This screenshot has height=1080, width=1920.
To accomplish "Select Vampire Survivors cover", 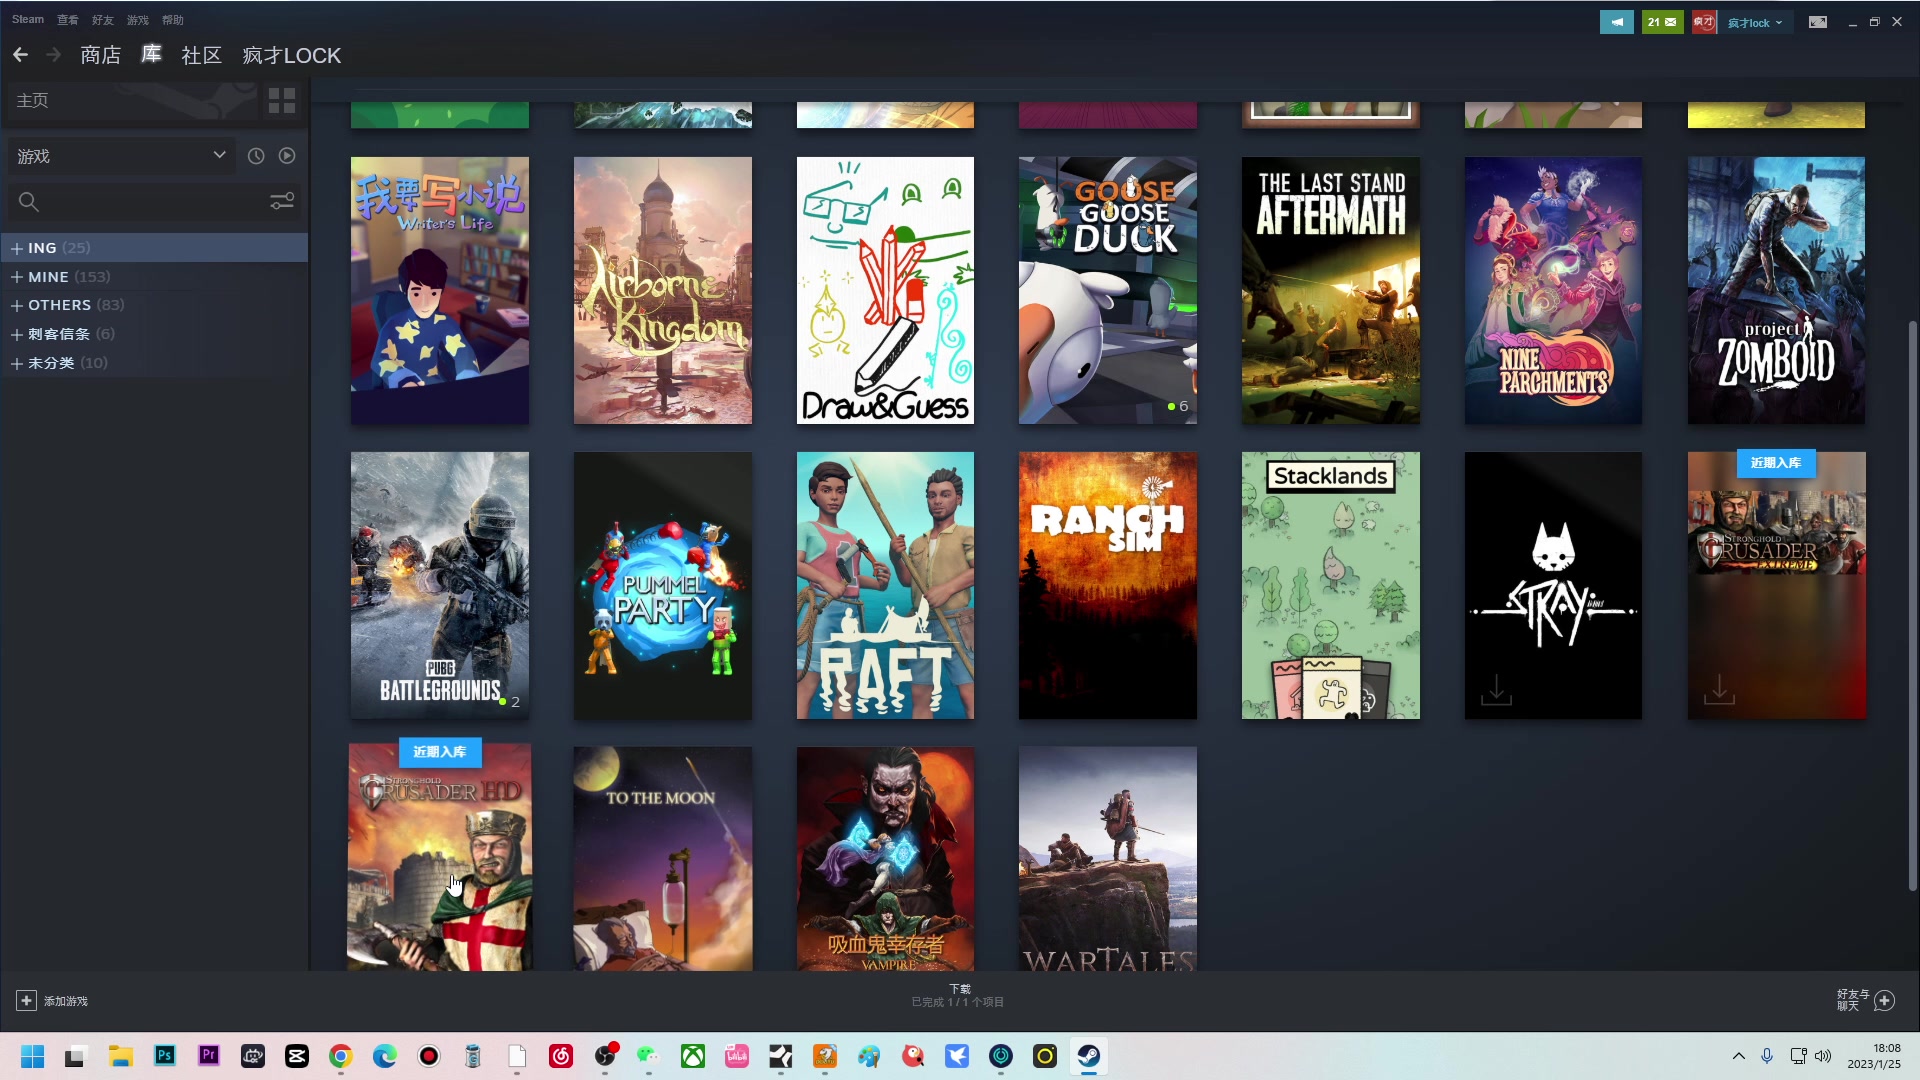I will tap(885, 859).
